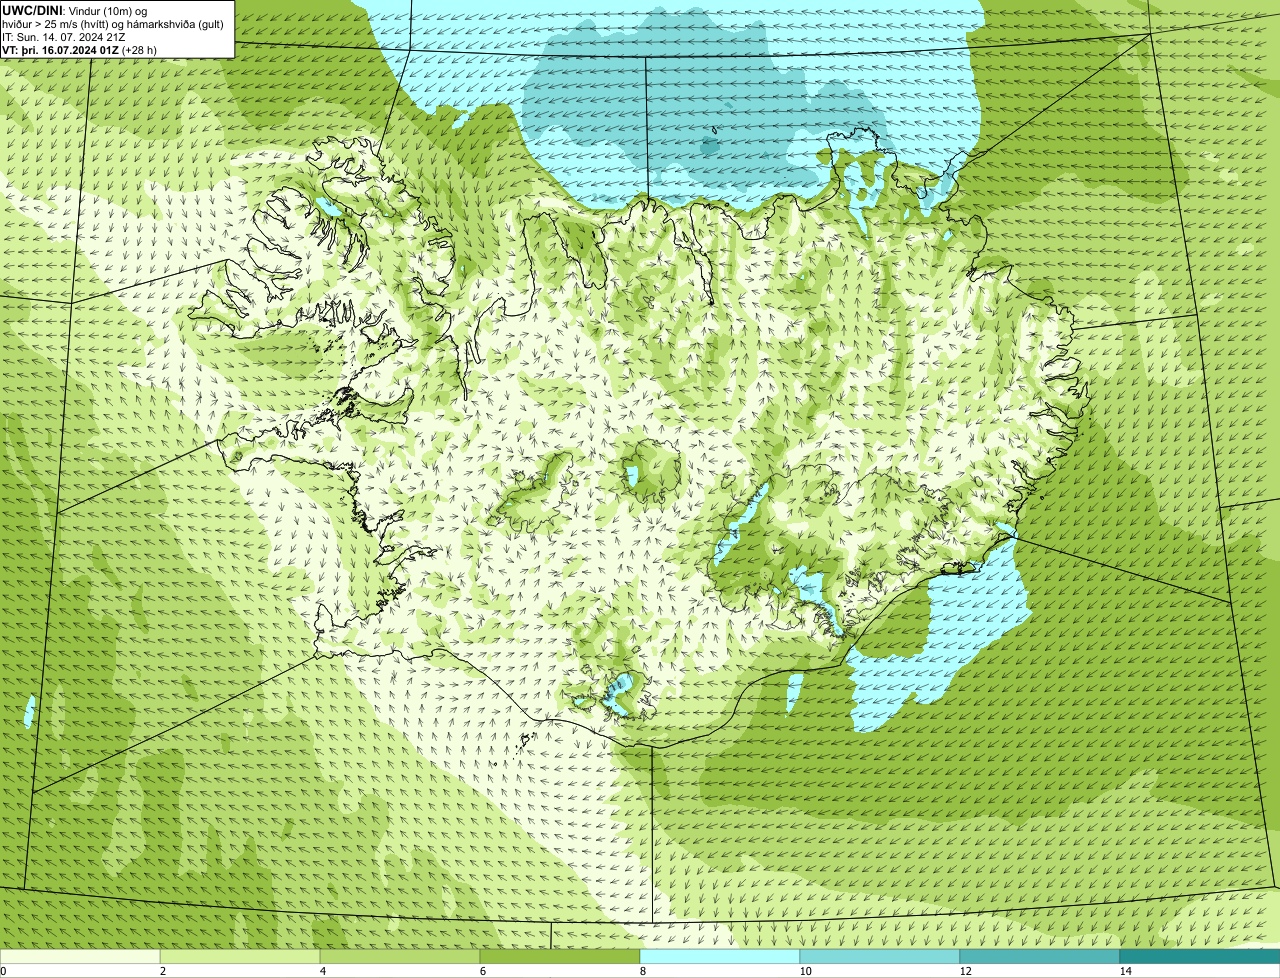Image resolution: width=1280 pixels, height=978 pixels.
Task: Pick the medium green 4–6 legend swatch
Action: [x=400, y=956]
